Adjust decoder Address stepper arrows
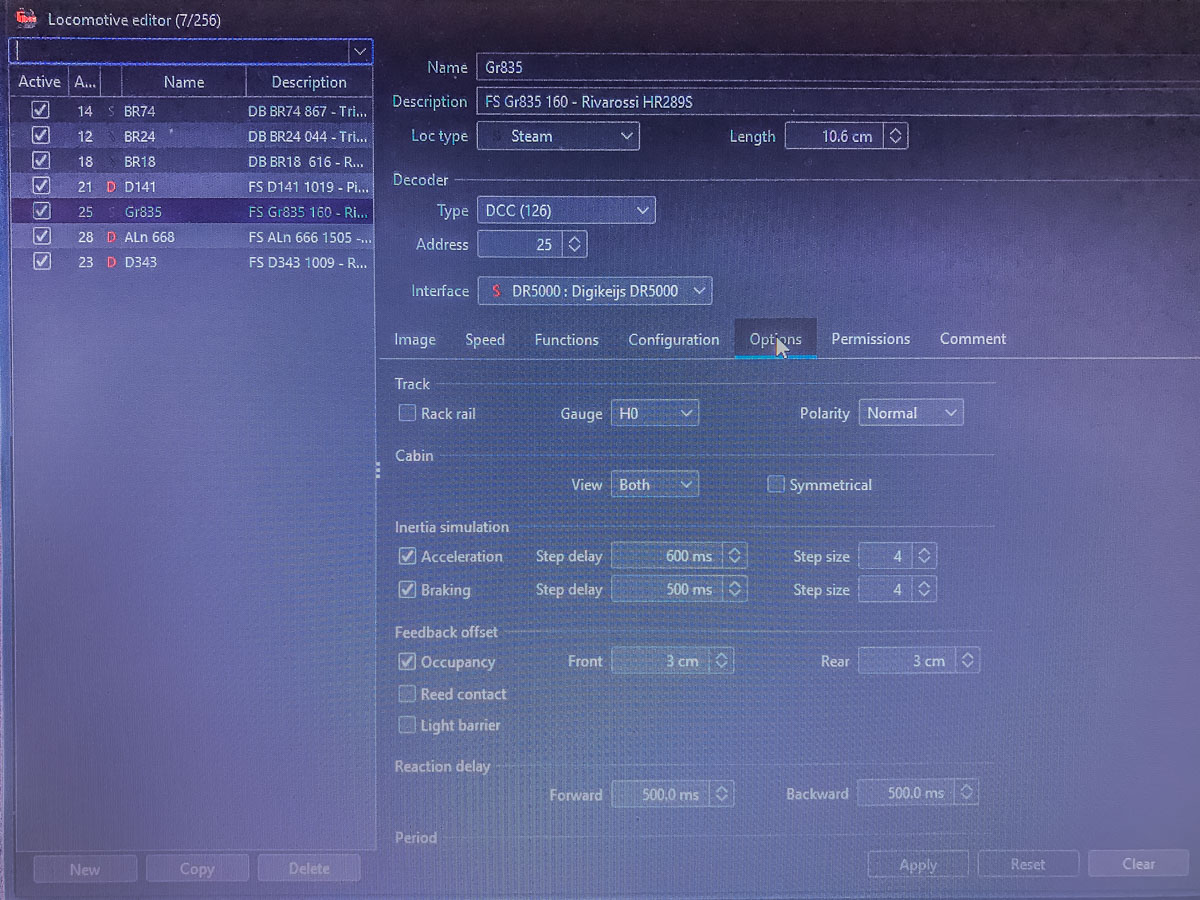1200x900 pixels. (x=574, y=244)
